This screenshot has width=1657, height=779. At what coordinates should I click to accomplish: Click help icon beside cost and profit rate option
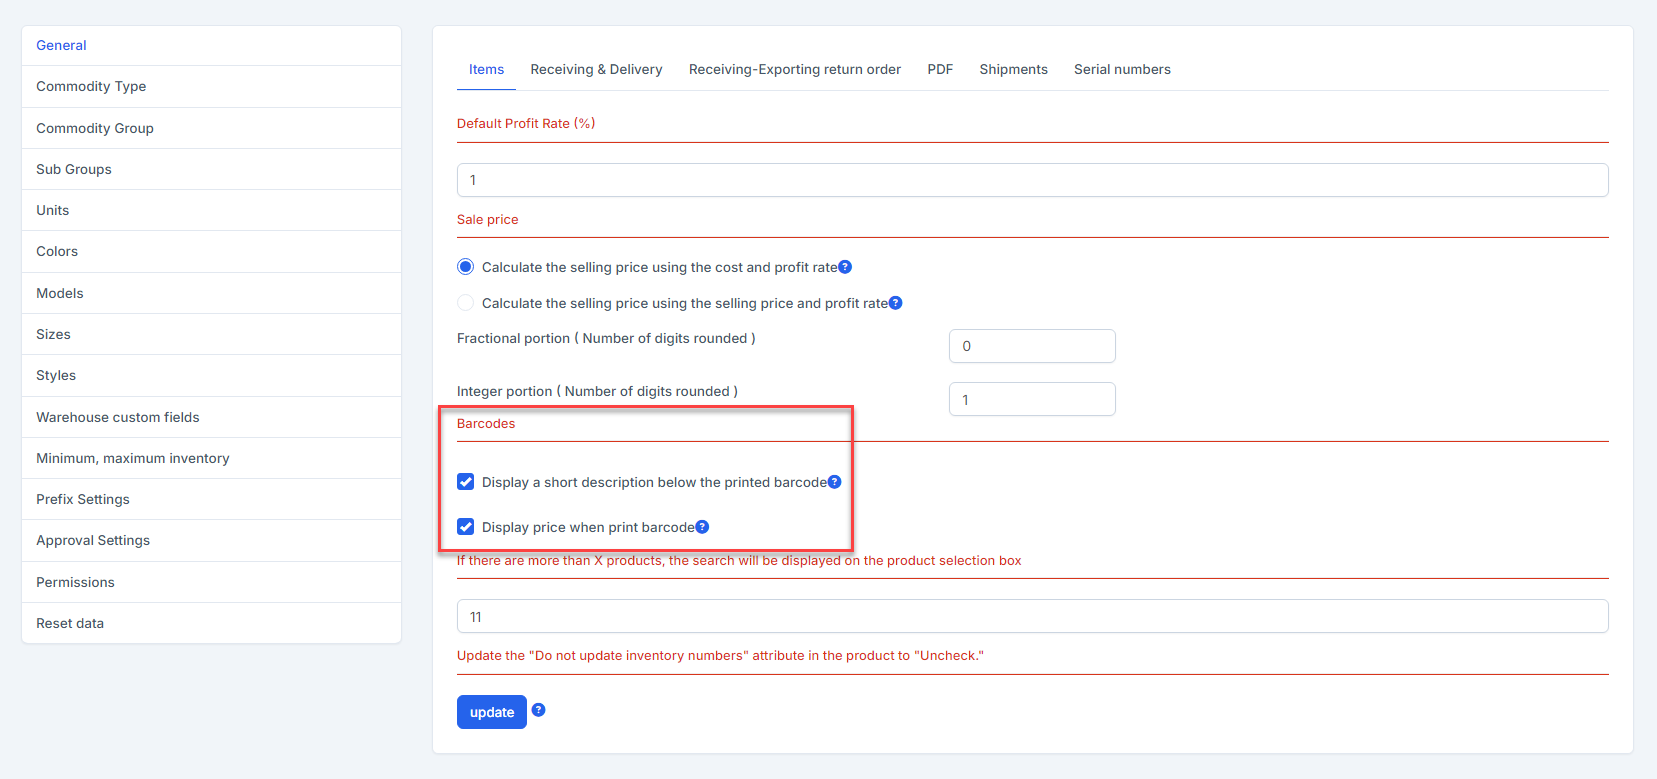coord(845,267)
